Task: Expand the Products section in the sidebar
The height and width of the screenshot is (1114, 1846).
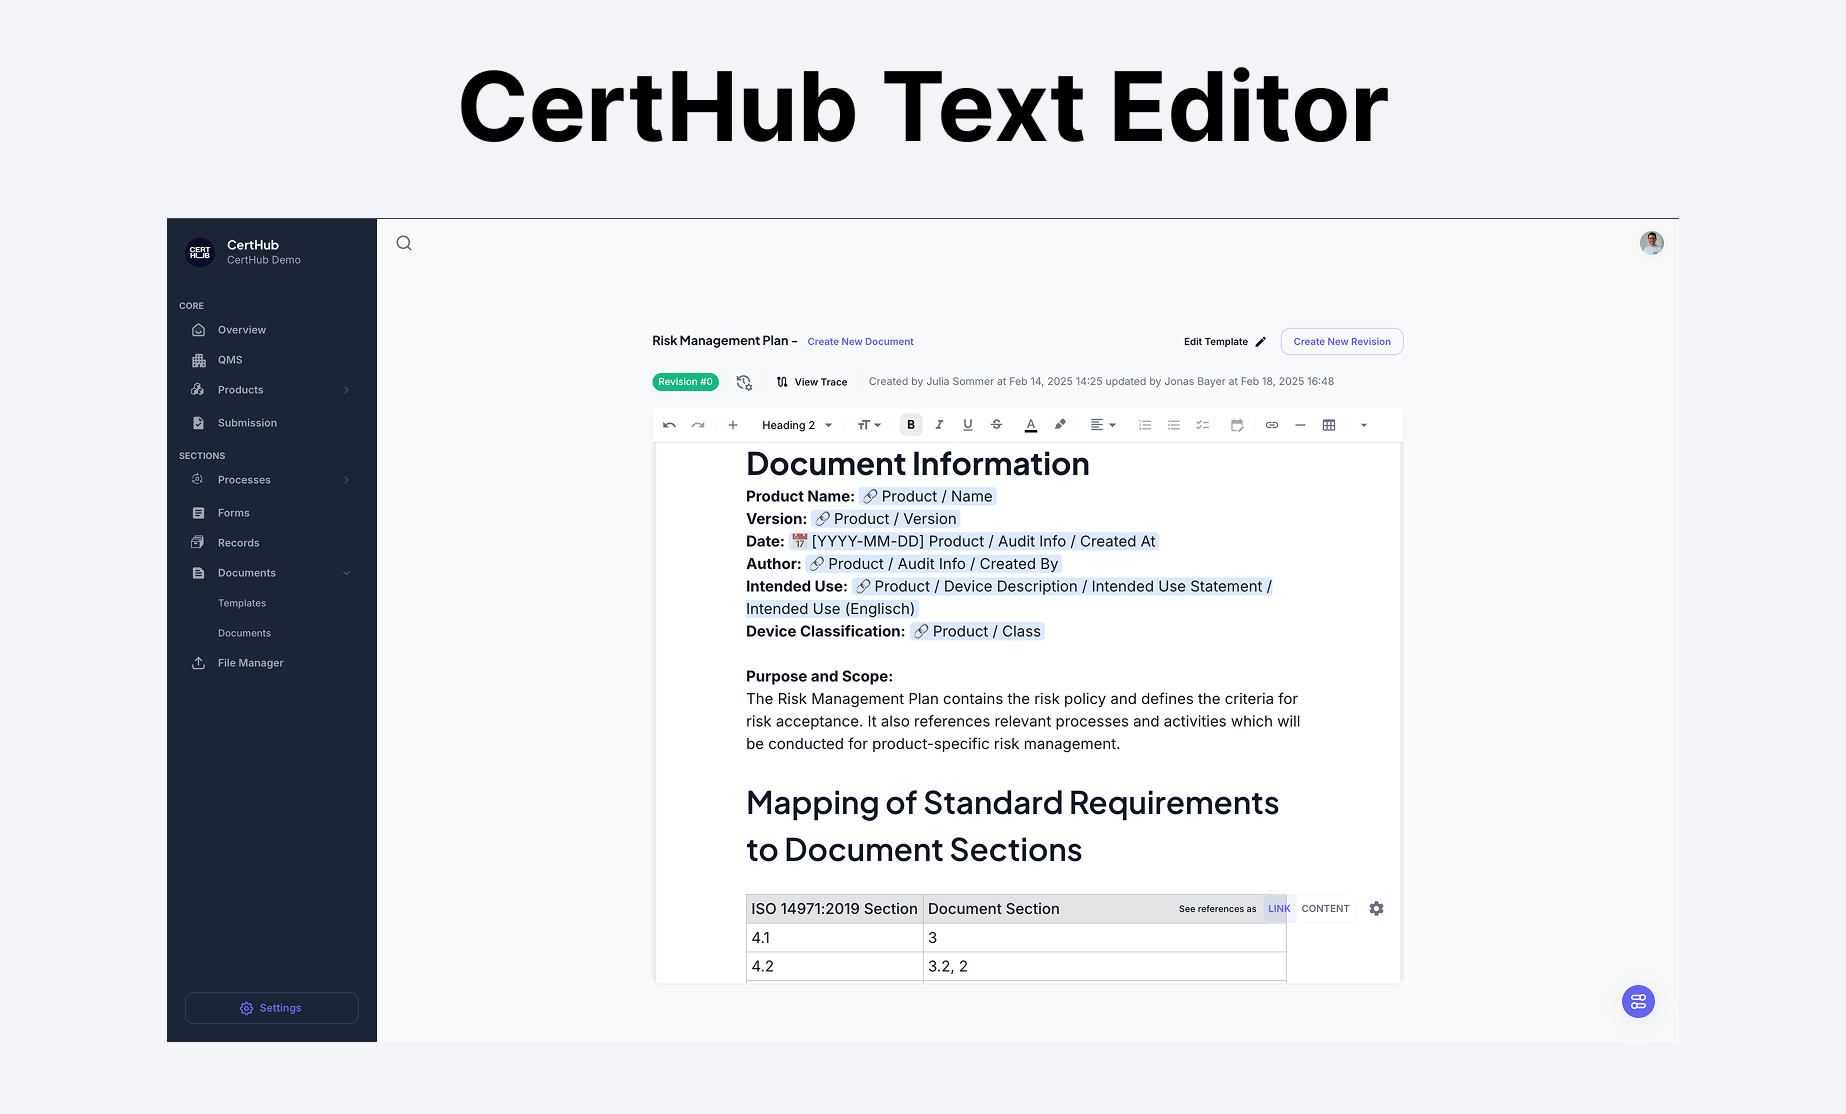Action: coord(346,390)
